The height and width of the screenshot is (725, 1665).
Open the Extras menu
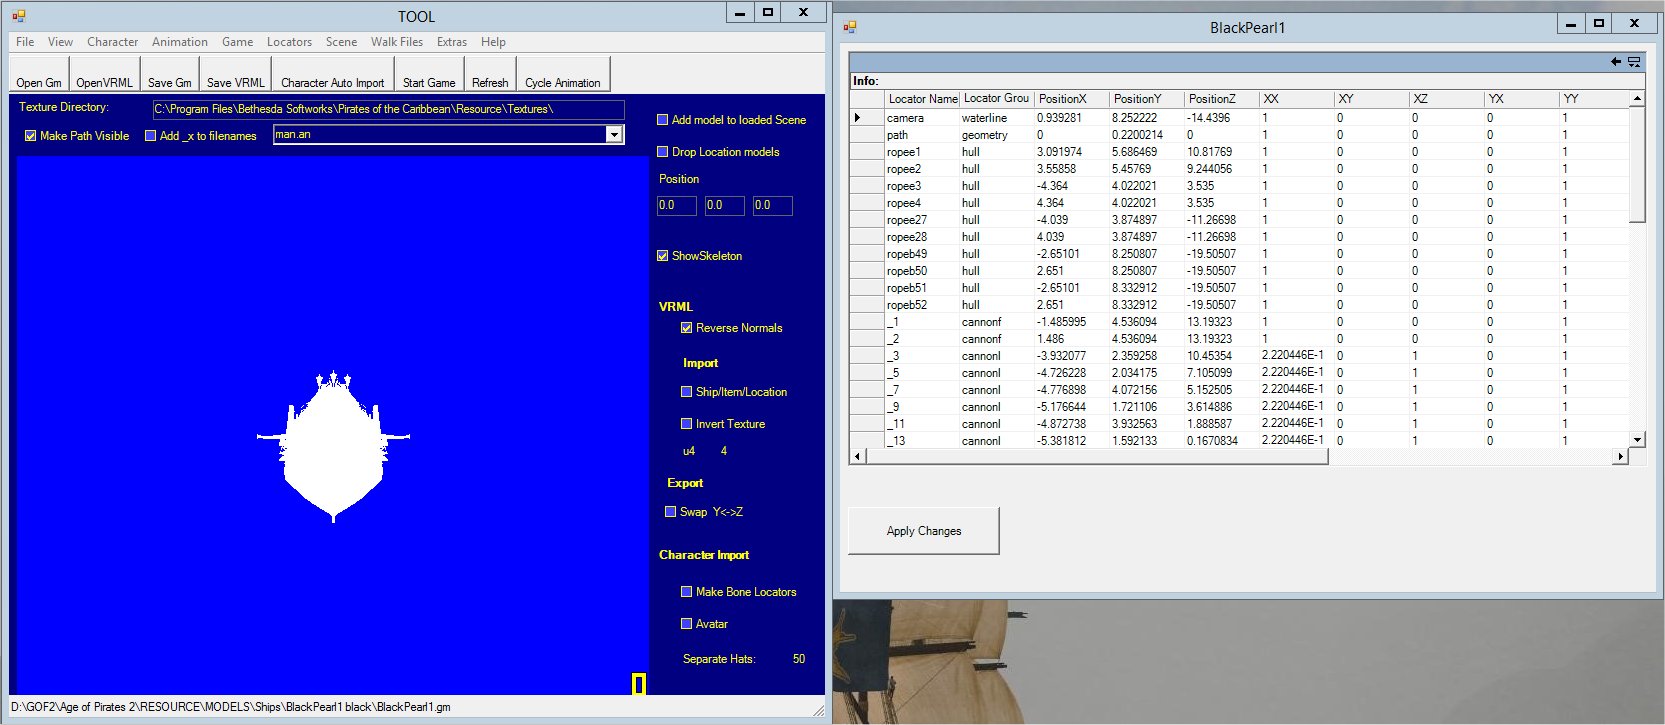click(x=452, y=42)
